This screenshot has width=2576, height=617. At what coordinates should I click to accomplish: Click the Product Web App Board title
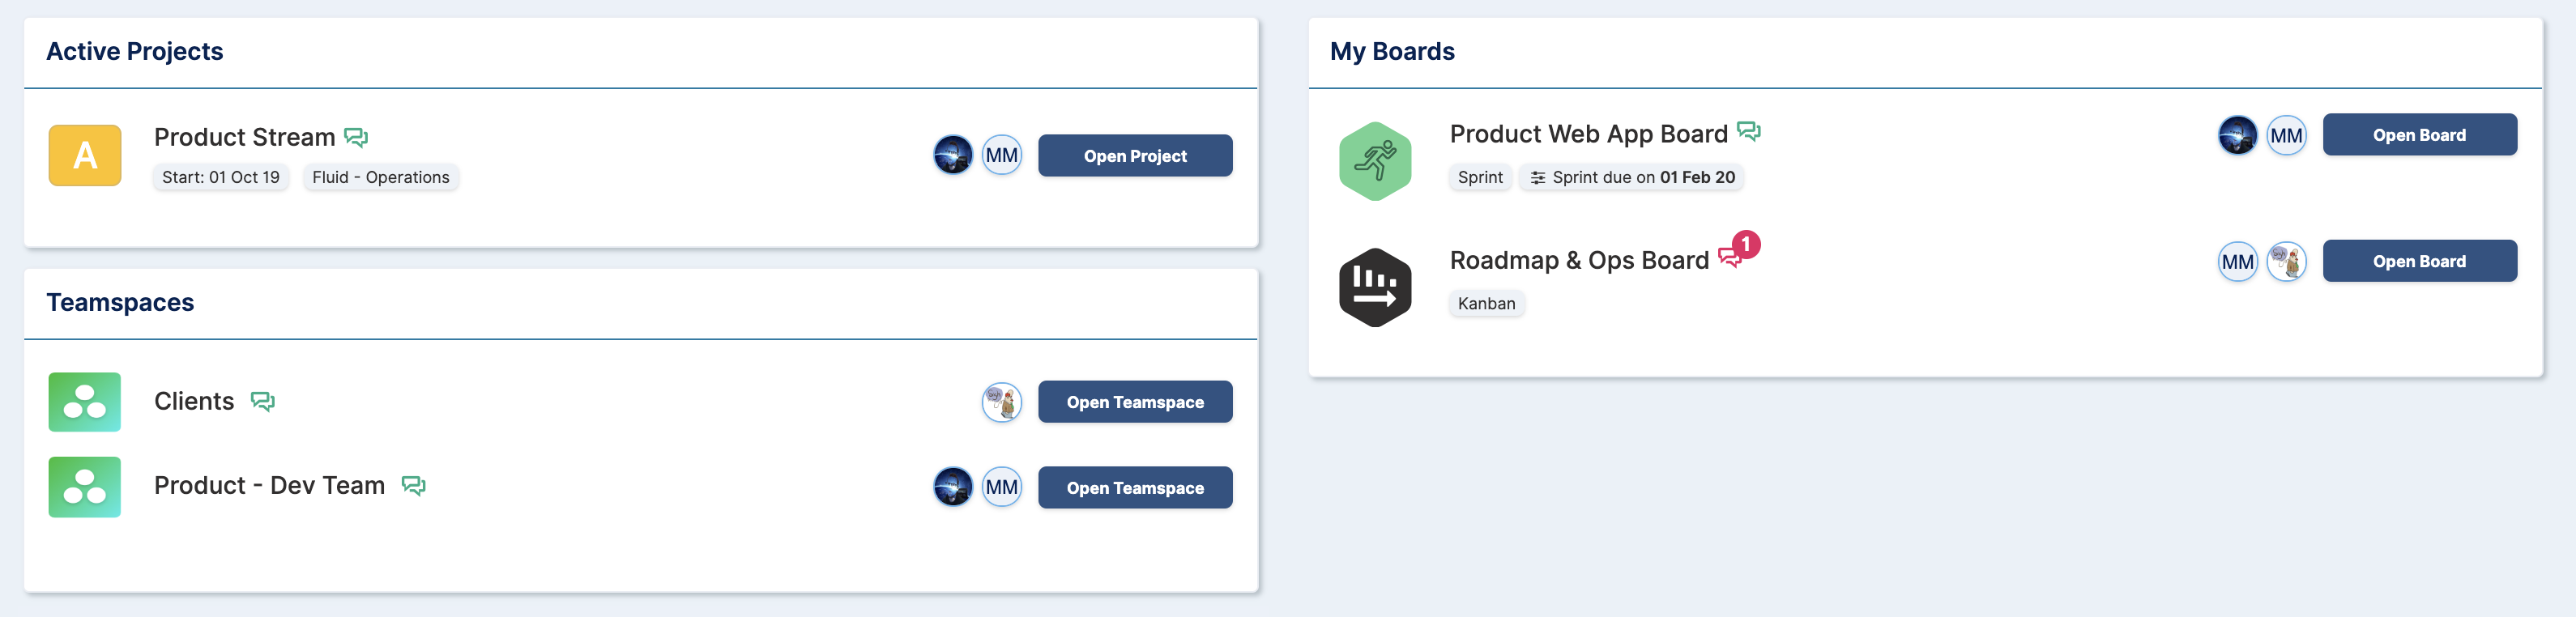(1589, 134)
